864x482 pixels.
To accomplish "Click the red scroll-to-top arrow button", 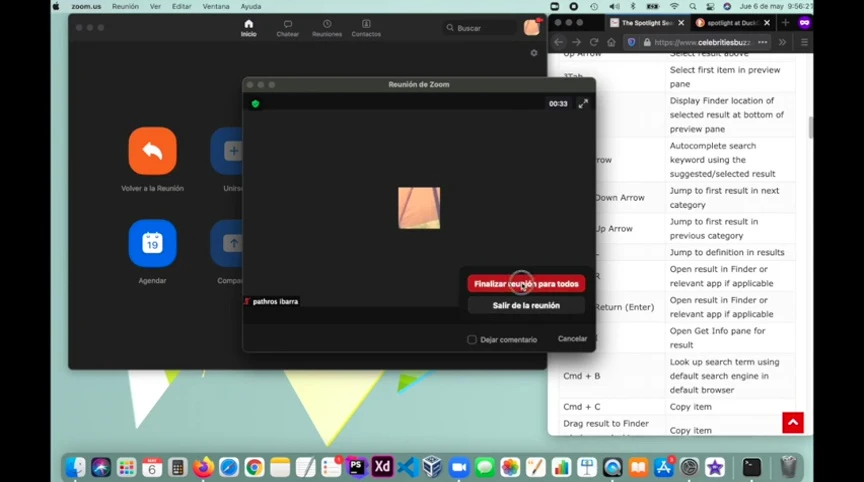I will (793, 423).
